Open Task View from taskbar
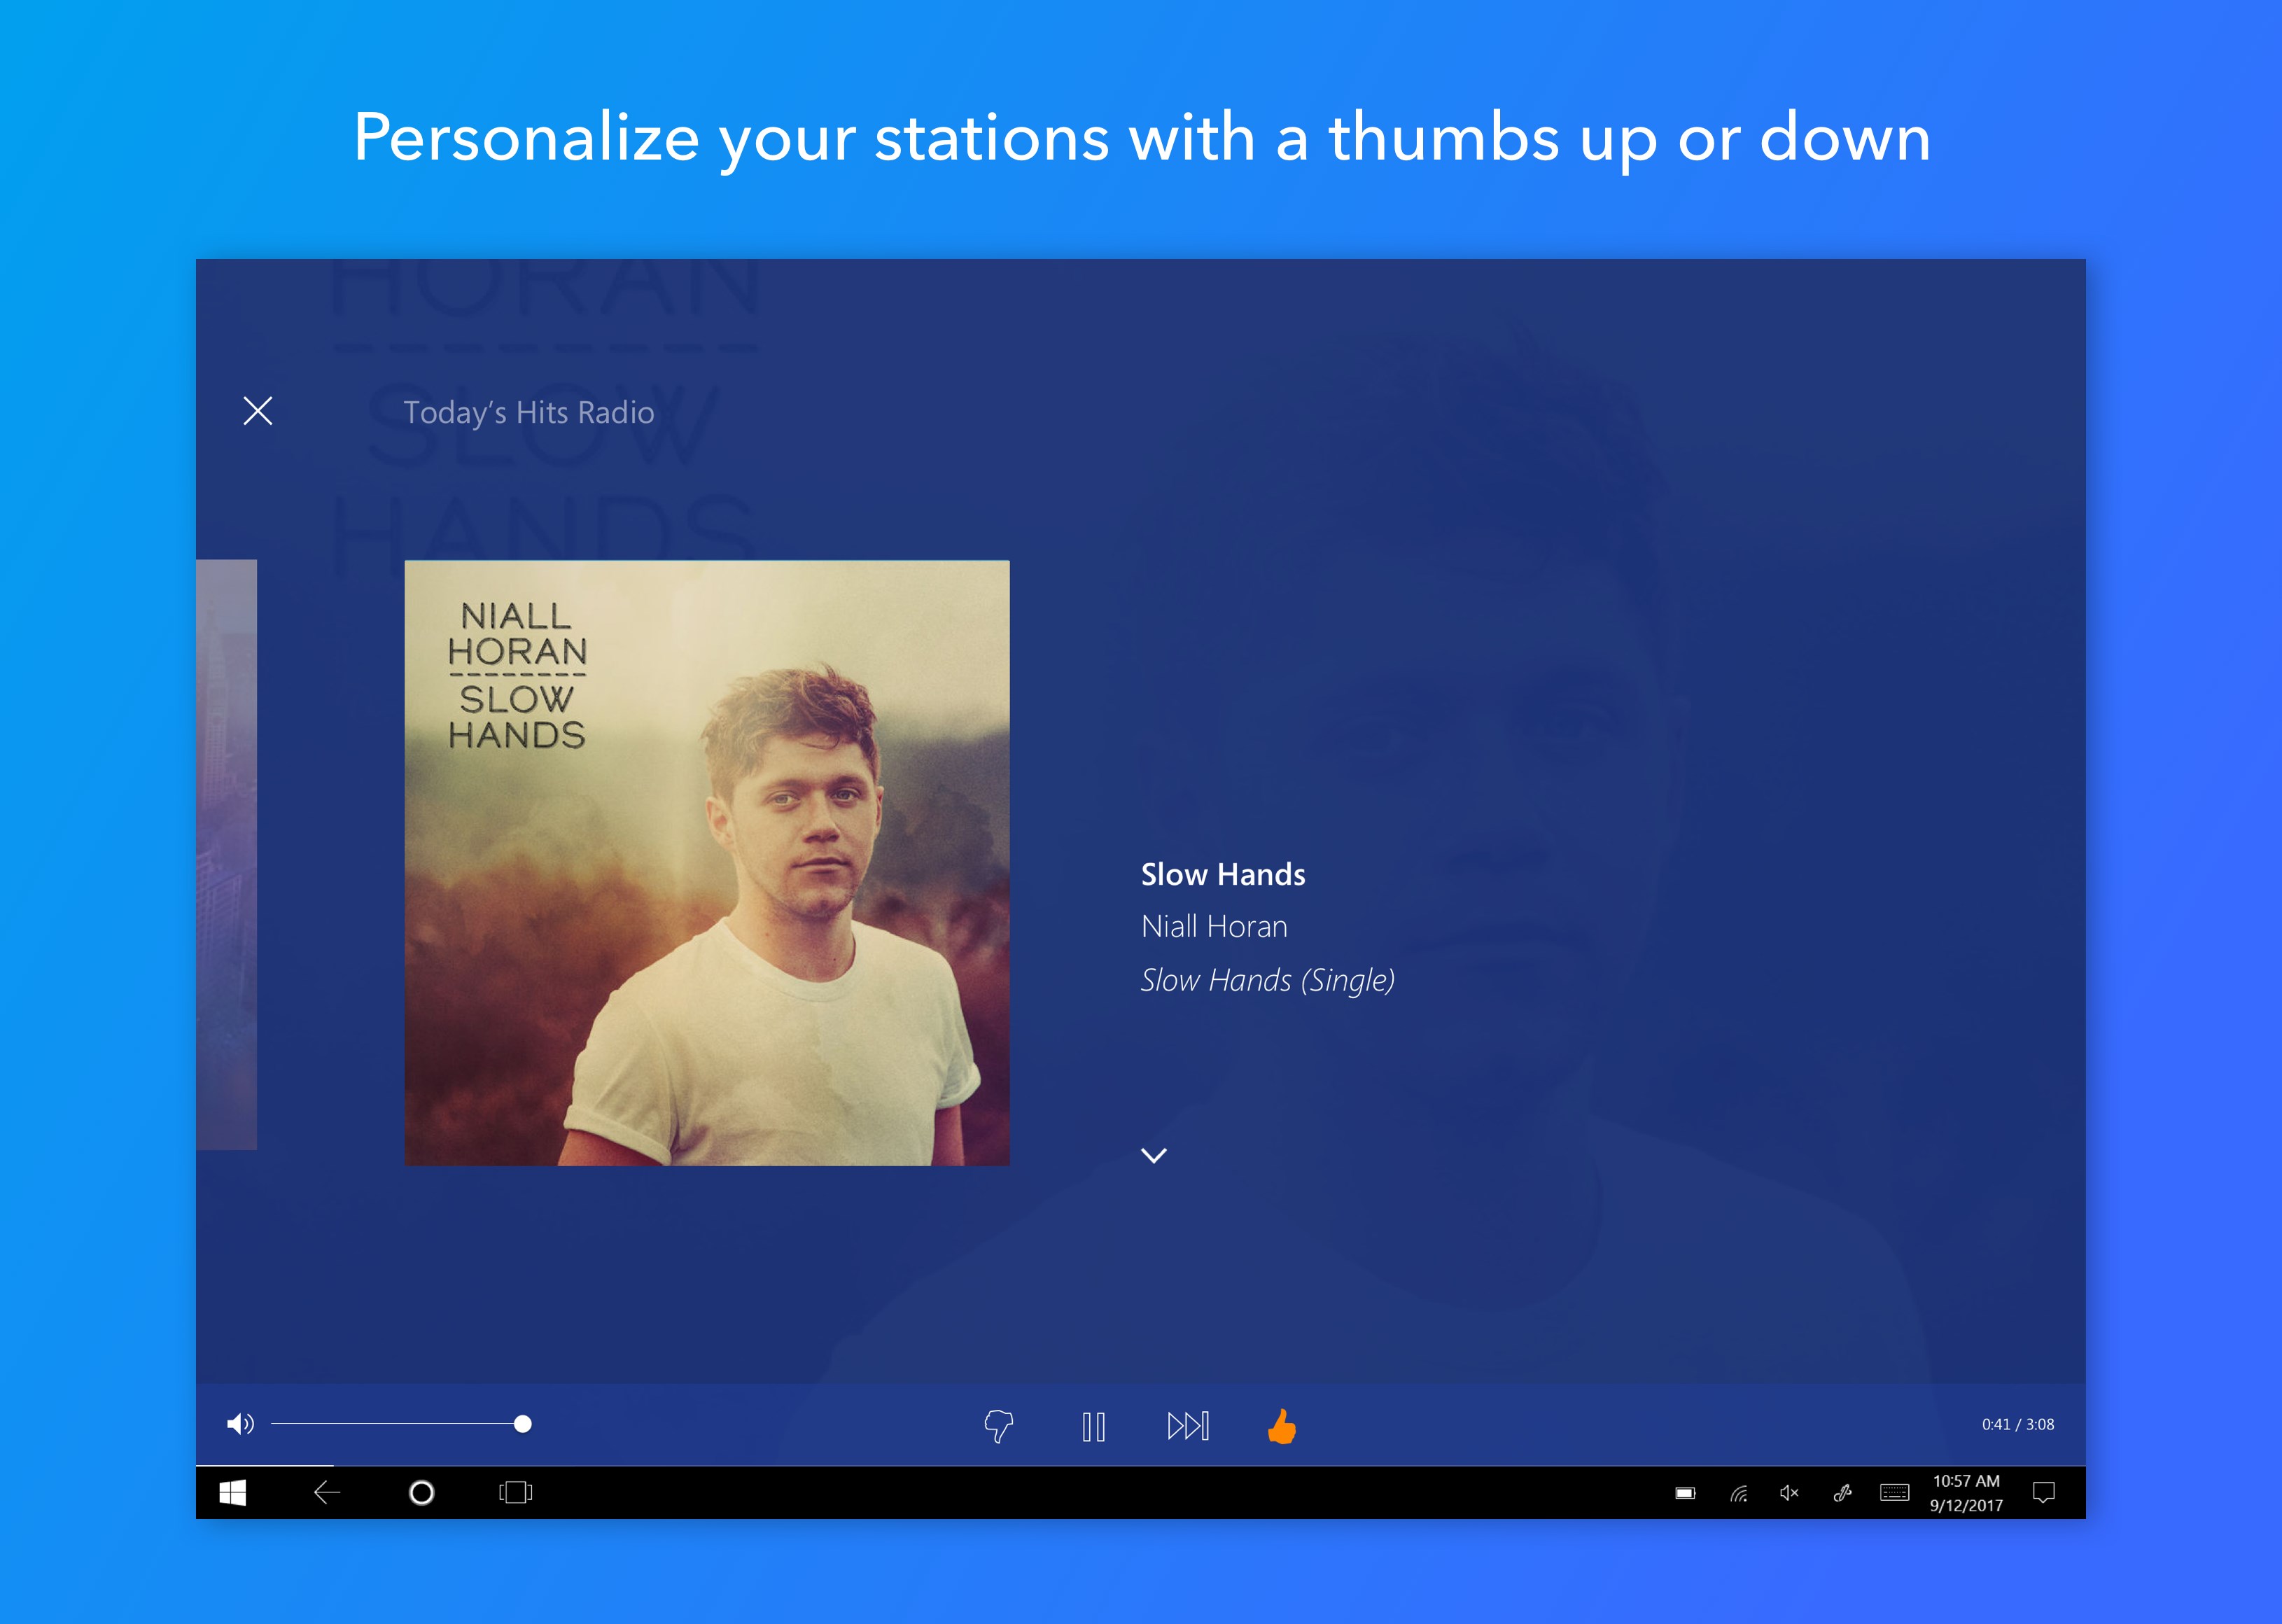Screen dimensions: 2282x1624 (x=515, y=1493)
